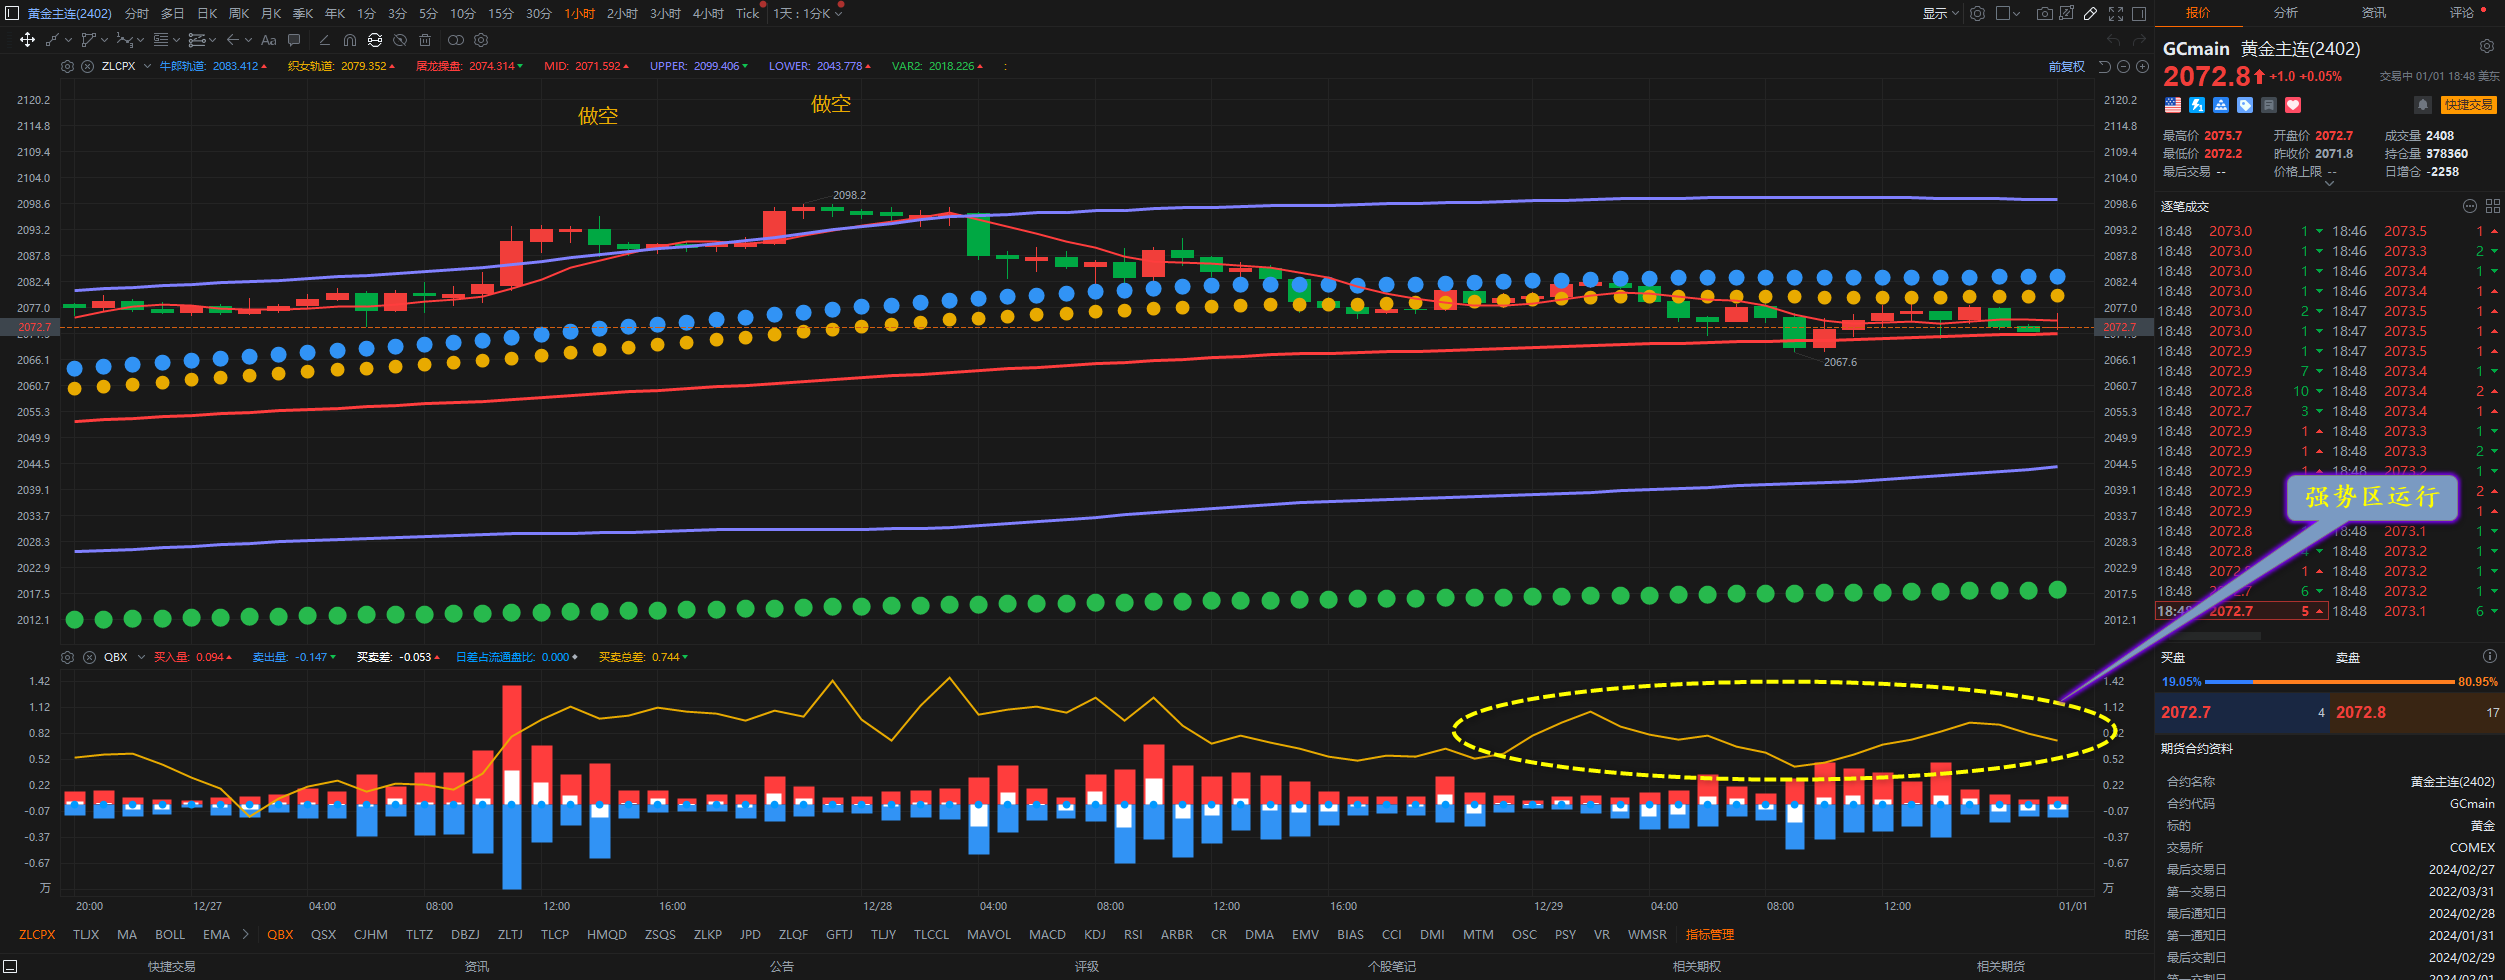Toggle the right quote panel

[x=2139, y=13]
